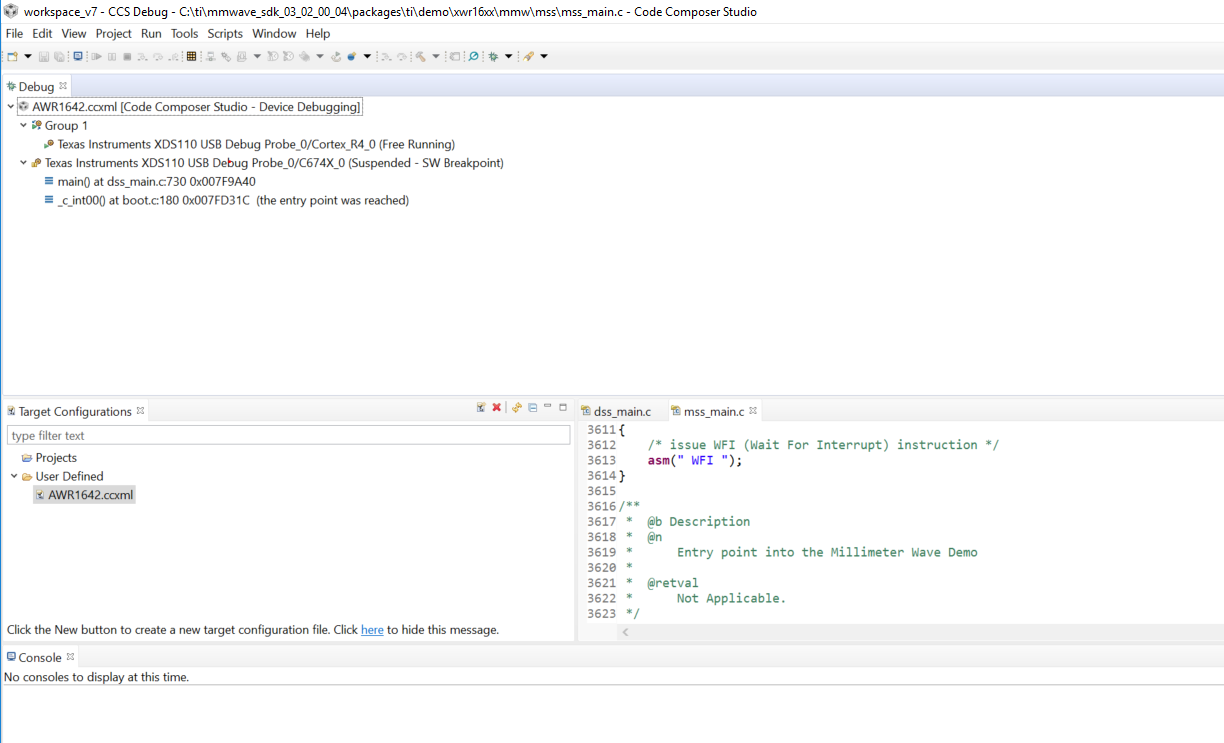1224x743 pixels.
Task: Click the flashlight toolbar icon at toolbar end
Action: [528, 56]
